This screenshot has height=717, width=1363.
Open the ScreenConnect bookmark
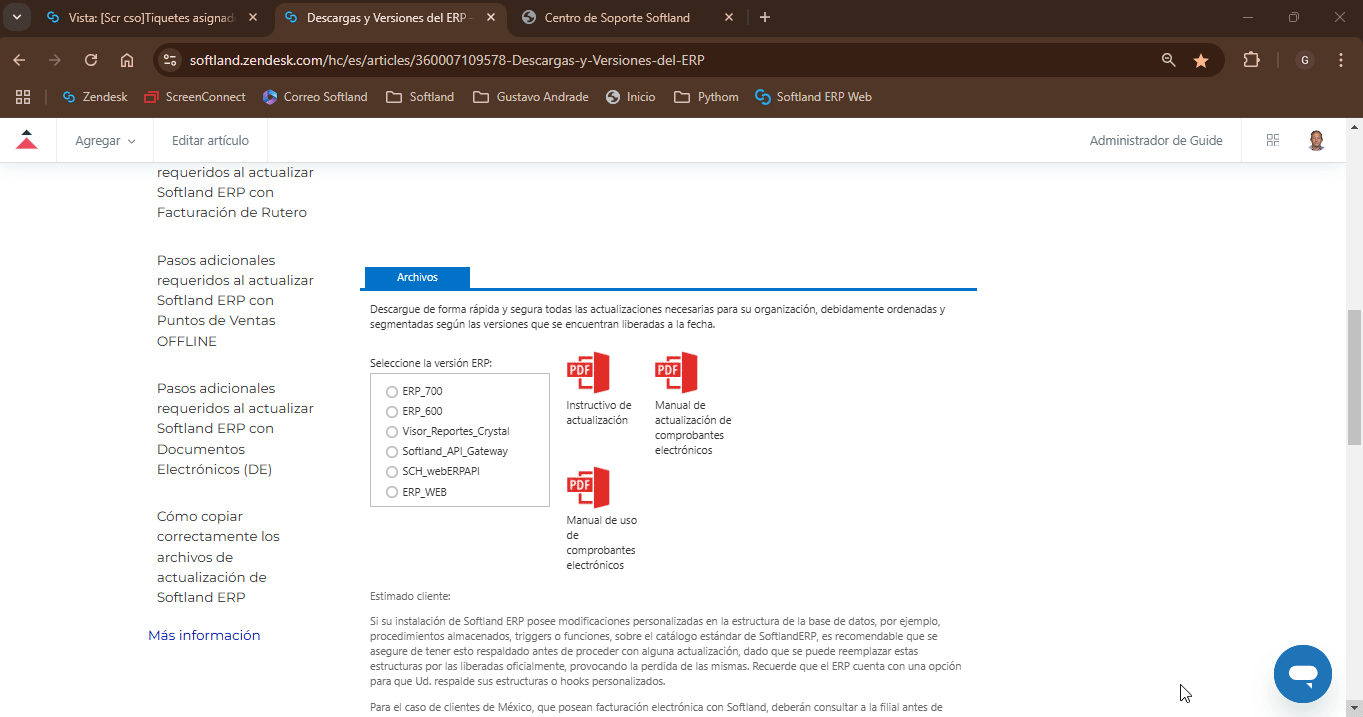click(194, 97)
